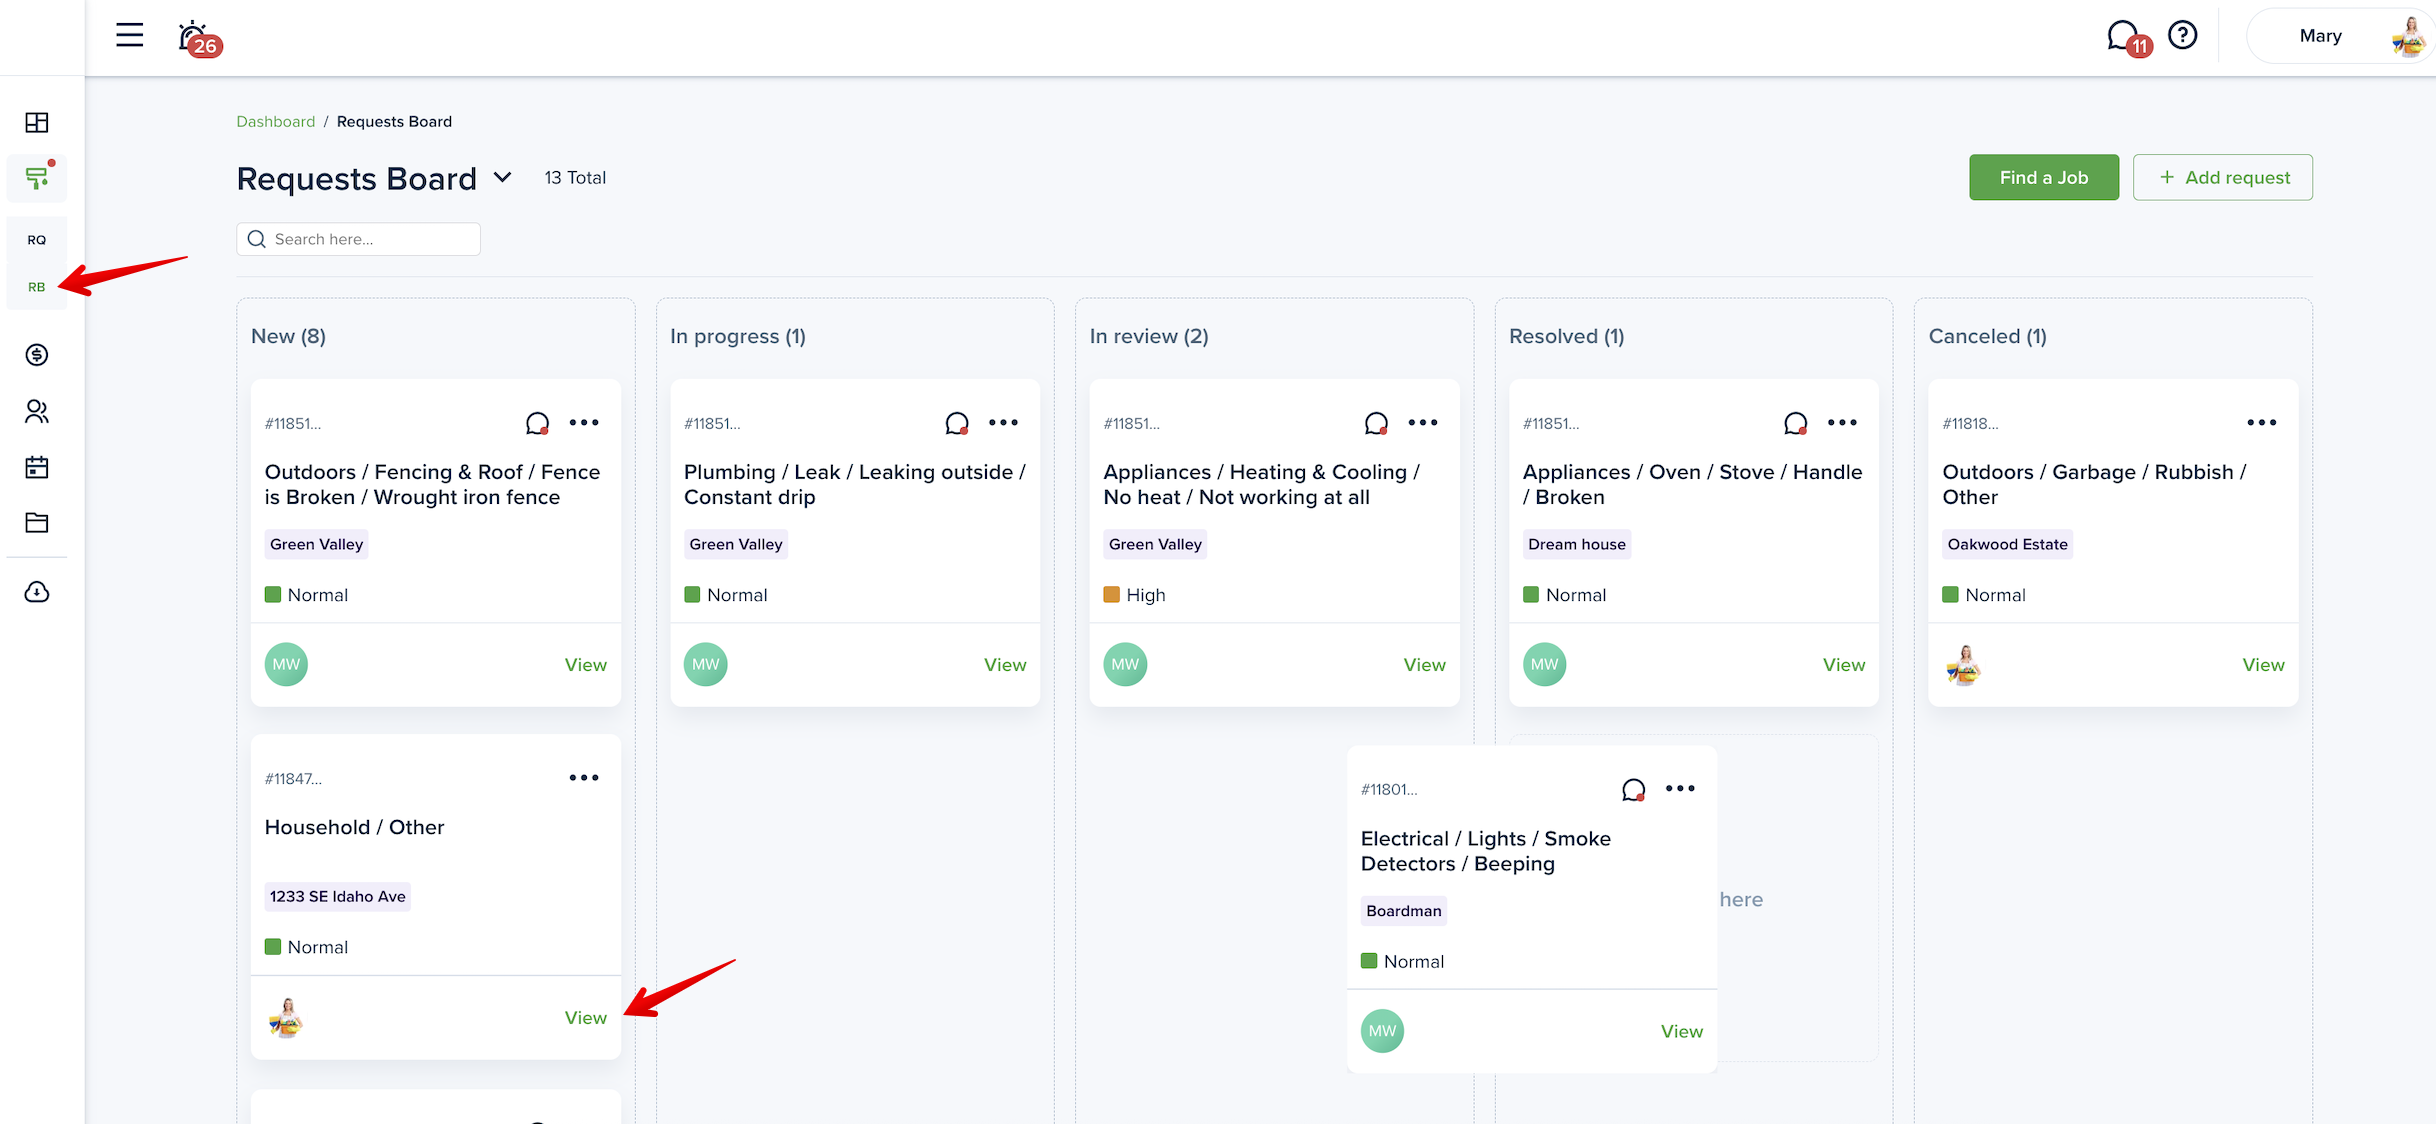Open the dashboard grid icon in sidebar

[x=37, y=122]
